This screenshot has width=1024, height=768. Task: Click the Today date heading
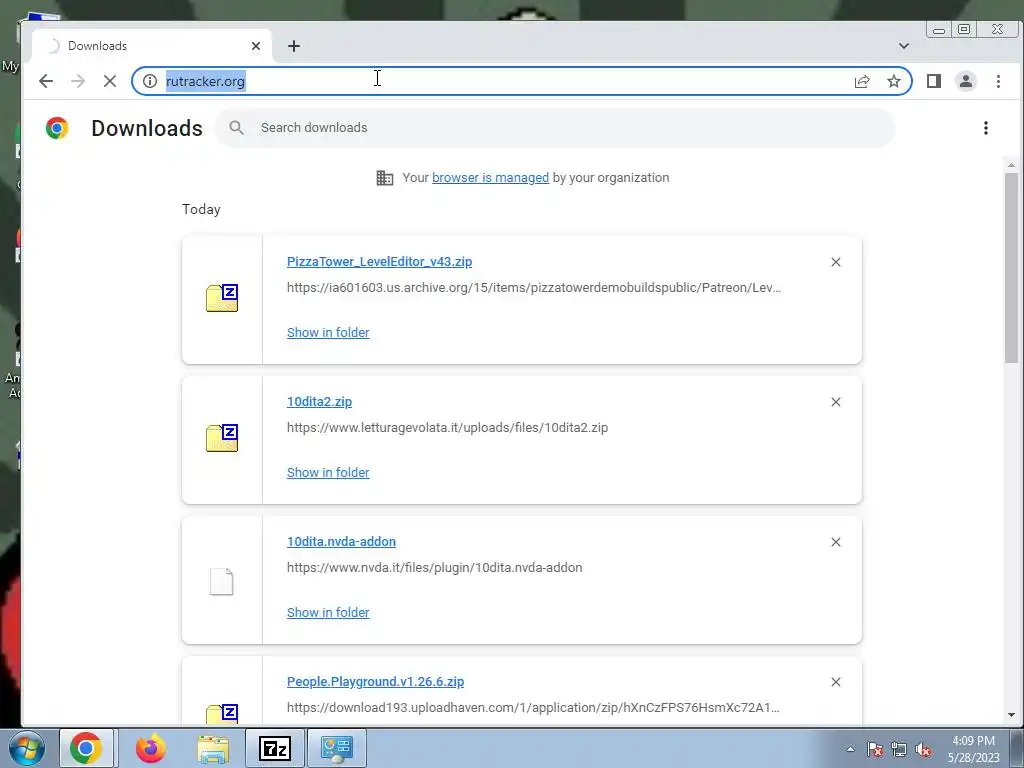point(201,209)
